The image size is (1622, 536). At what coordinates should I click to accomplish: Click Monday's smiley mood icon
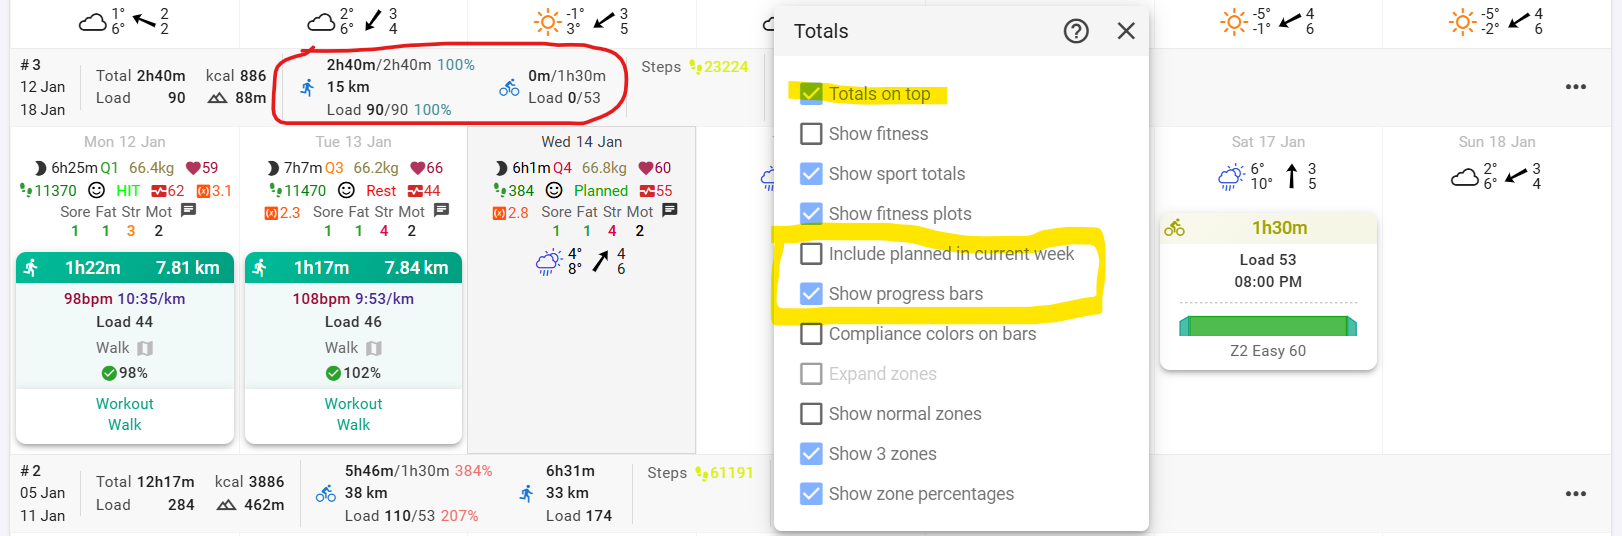tap(97, 190)
